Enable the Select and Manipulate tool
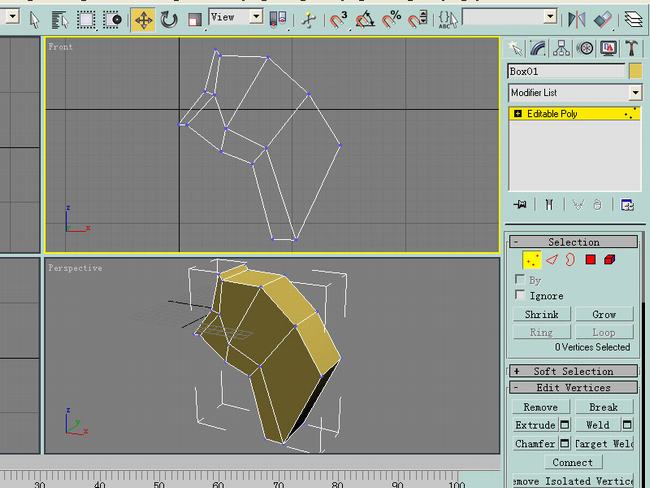This screenshot has height=488, width=650. 308,19
